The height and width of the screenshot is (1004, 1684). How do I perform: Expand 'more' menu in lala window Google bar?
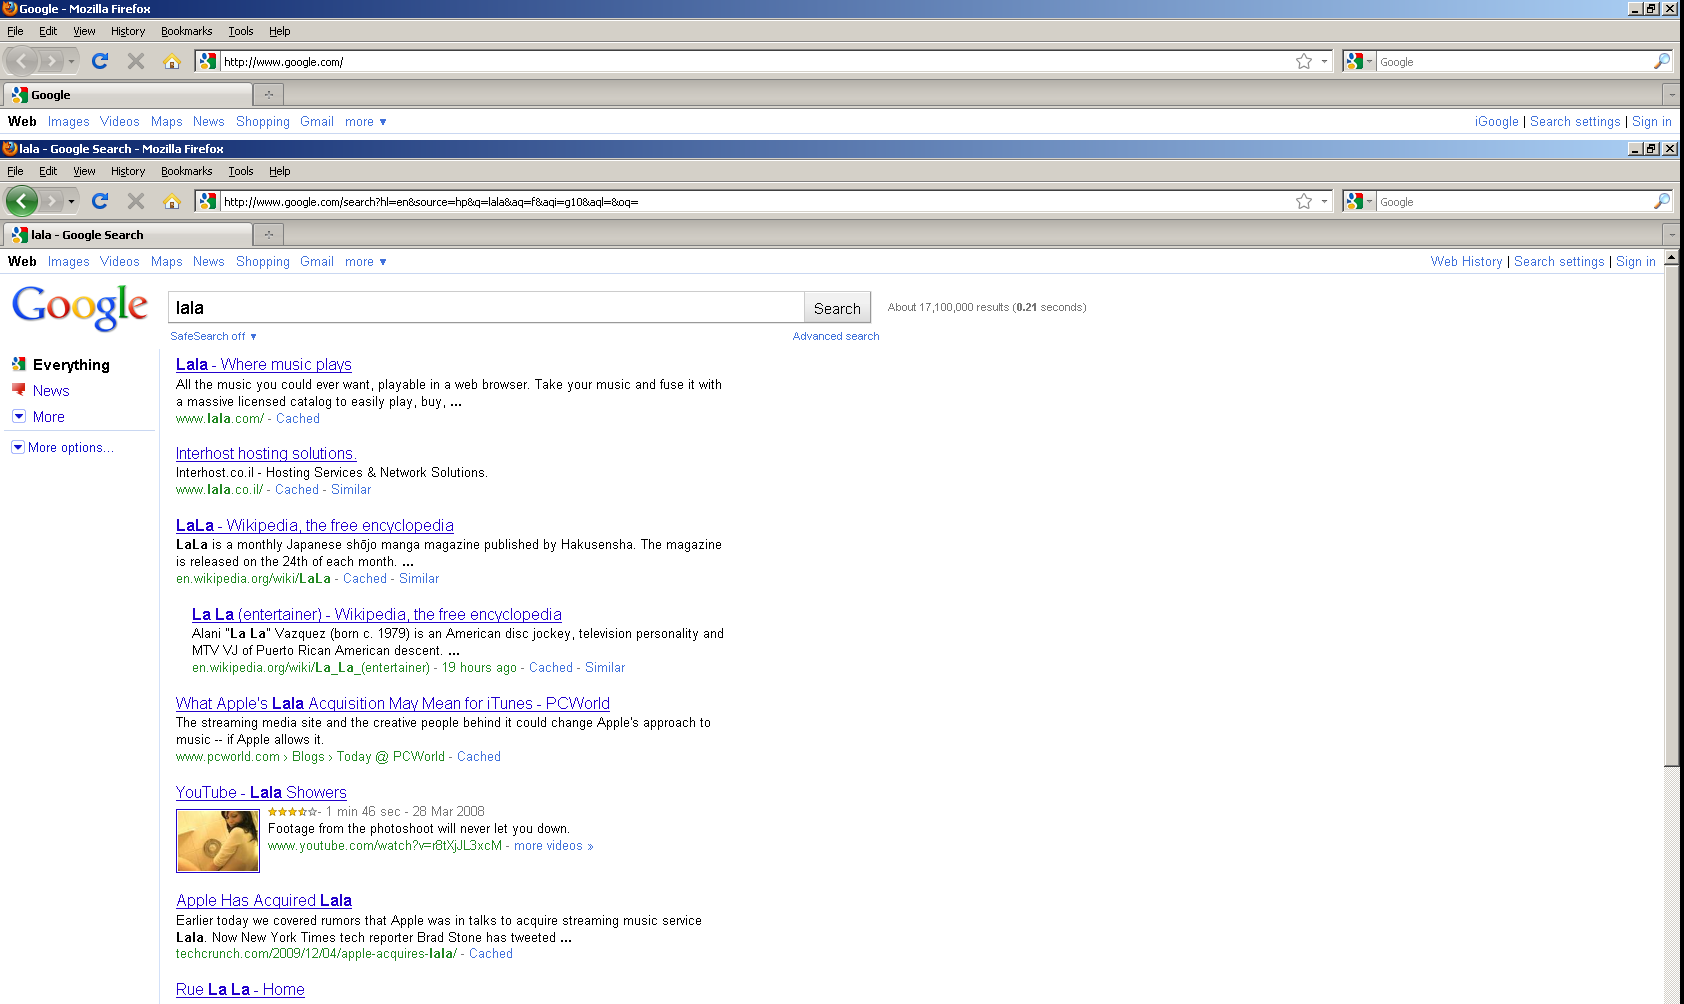tap(366, 262)
